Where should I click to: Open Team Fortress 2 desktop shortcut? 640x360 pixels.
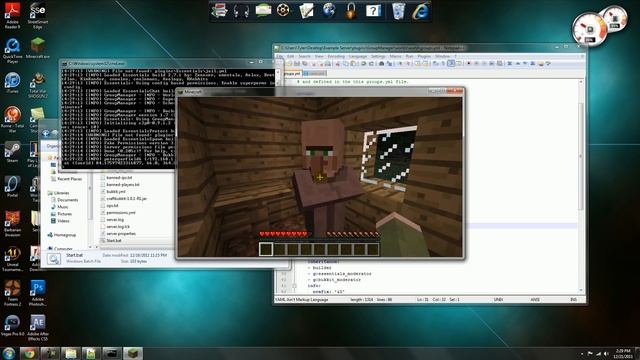[x=12, y=293]
